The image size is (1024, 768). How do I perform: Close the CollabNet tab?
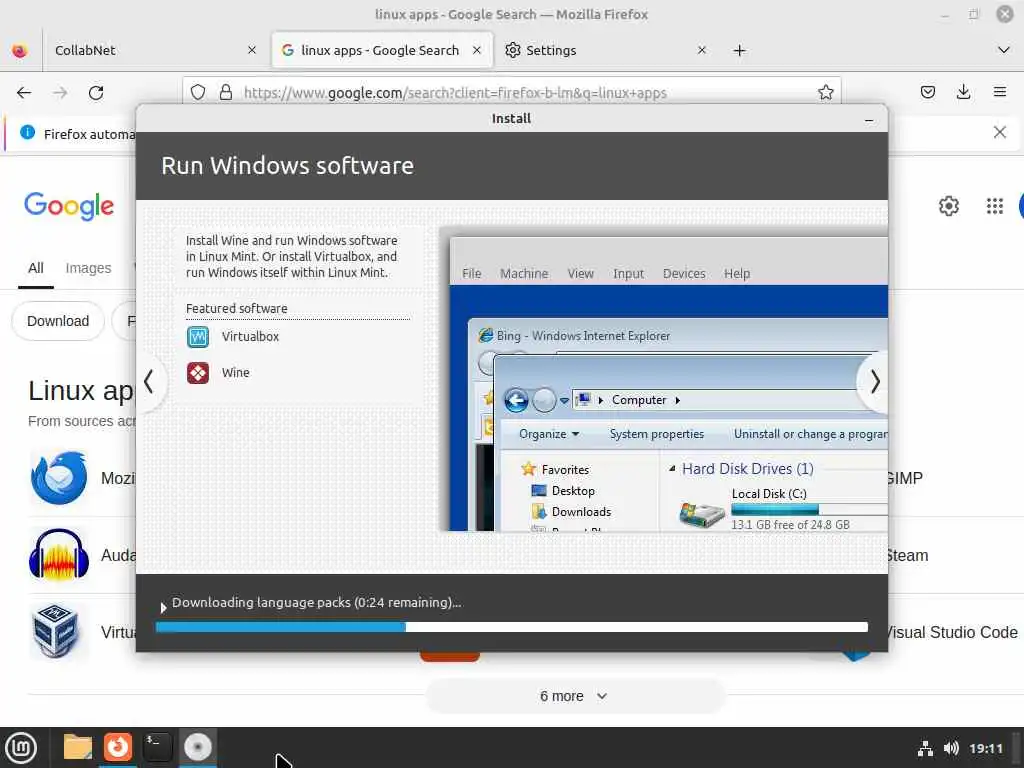click(251, 50)
